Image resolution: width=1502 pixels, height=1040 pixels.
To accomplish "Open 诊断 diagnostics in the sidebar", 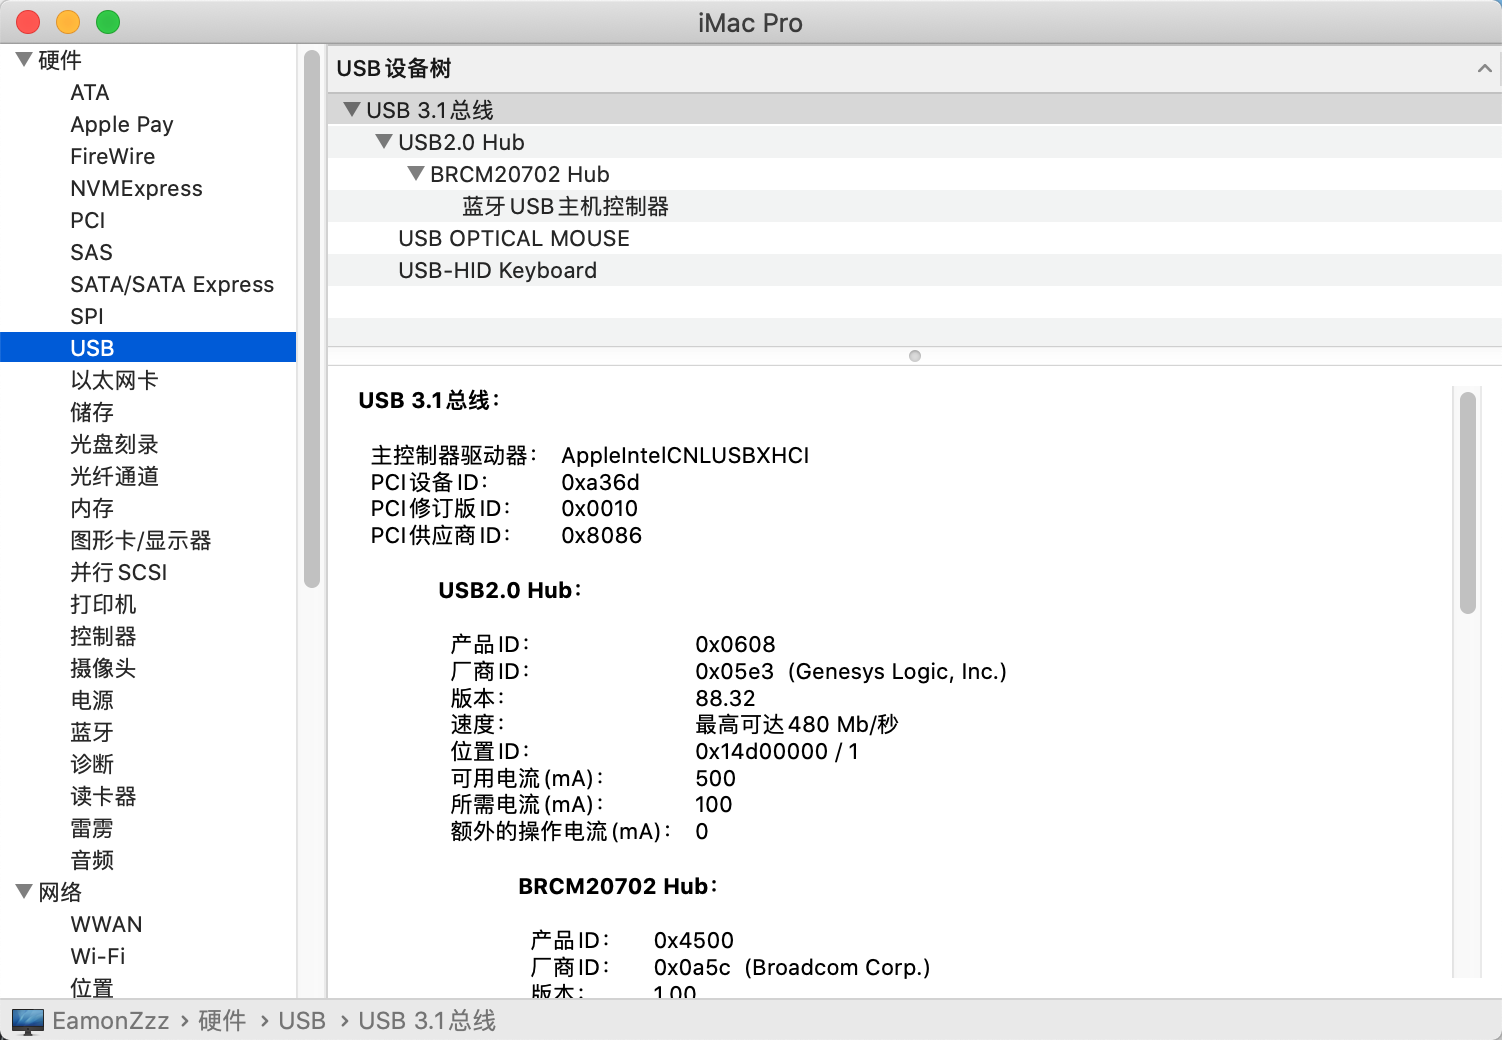I will [x=92, y=764].
